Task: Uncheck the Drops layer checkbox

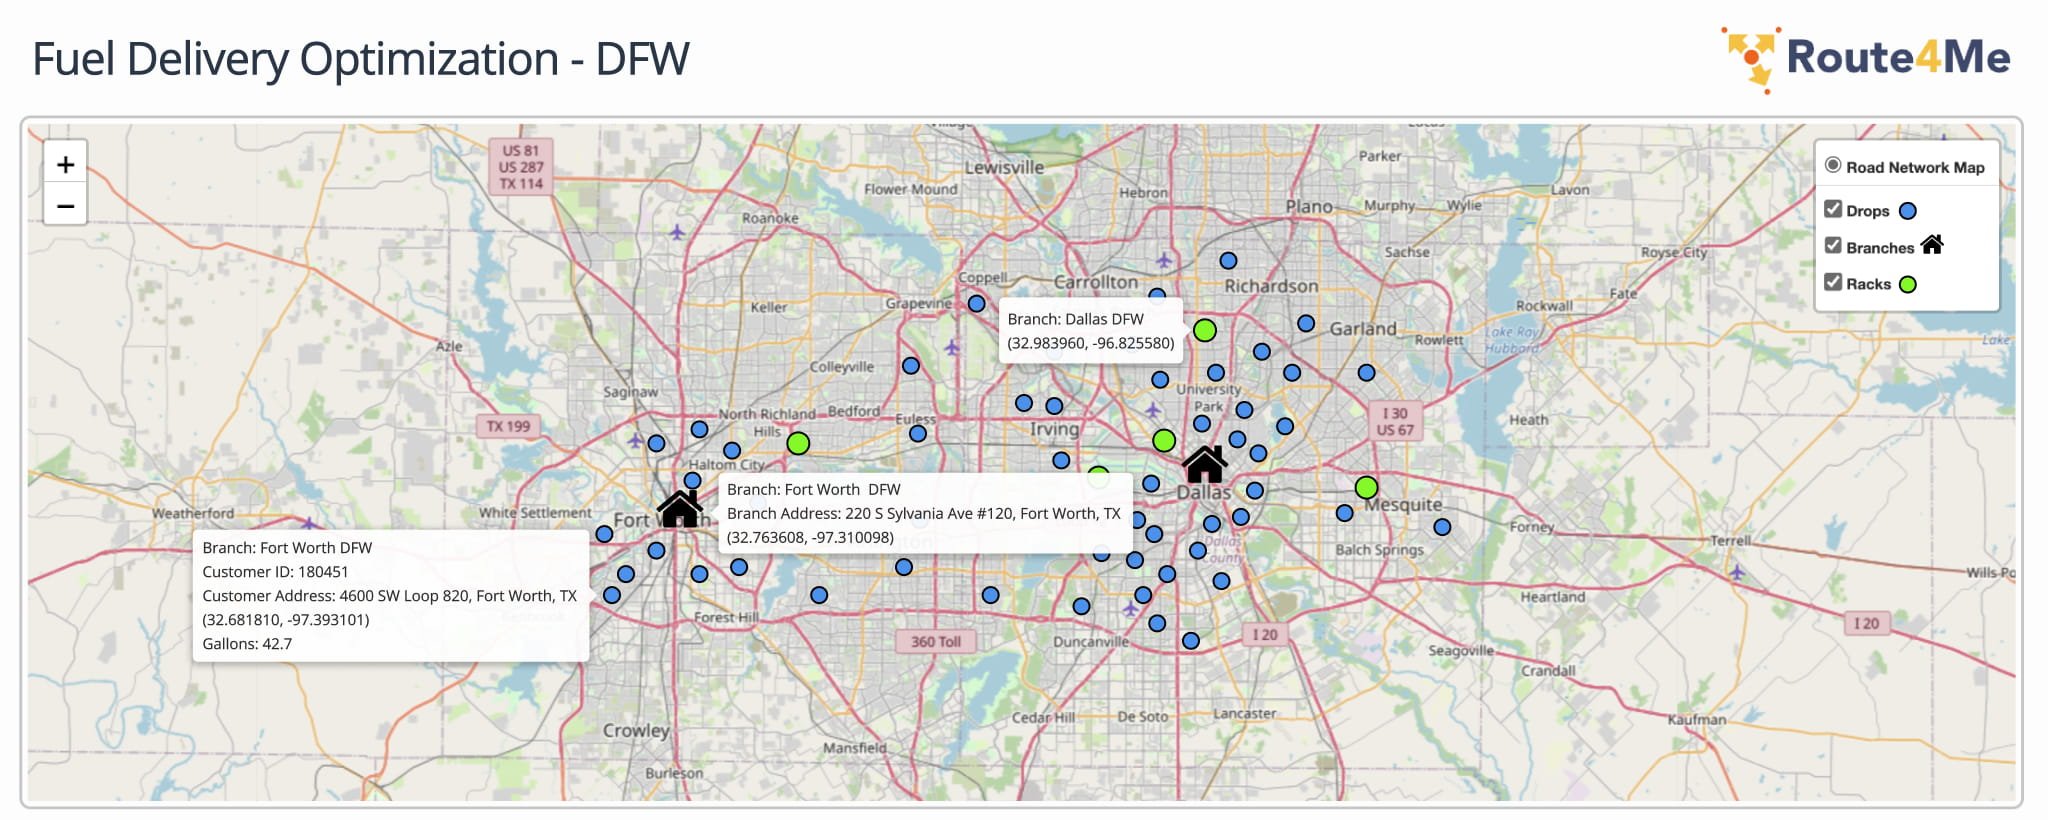Action: (x=1833, y=209)
